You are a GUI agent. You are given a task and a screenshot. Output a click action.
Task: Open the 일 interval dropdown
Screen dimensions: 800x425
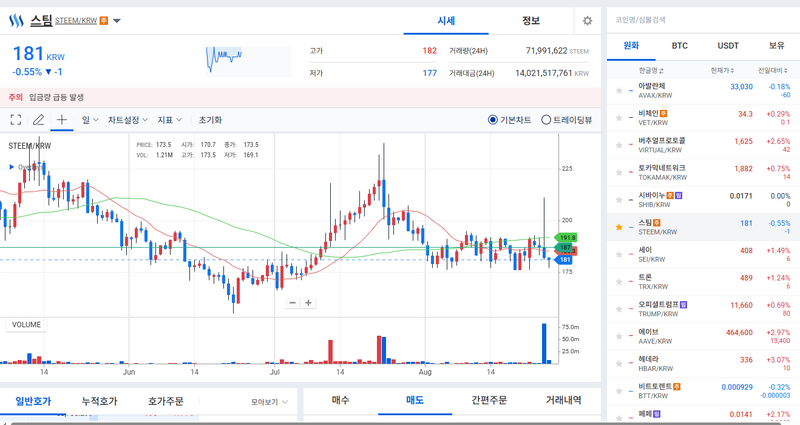click(90, 120)
